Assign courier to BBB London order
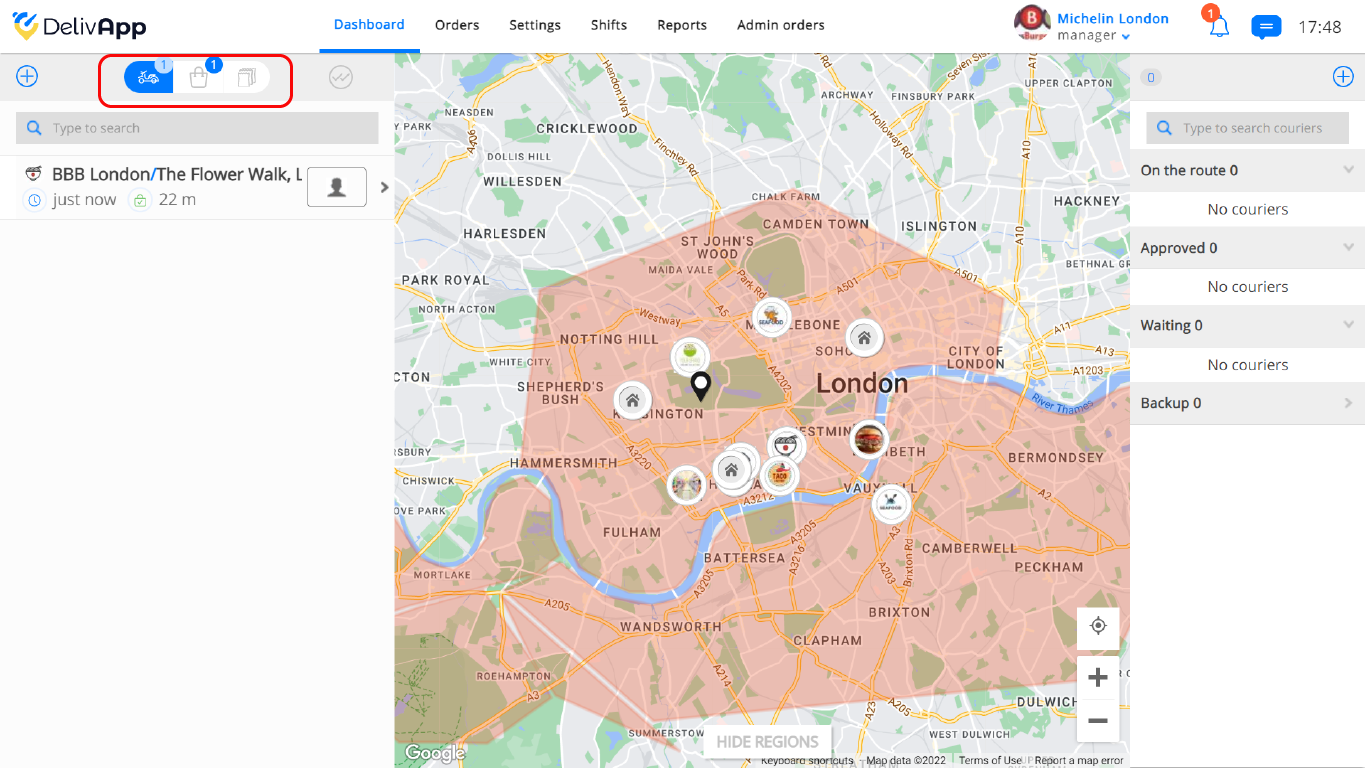 [x=337, y=187]
